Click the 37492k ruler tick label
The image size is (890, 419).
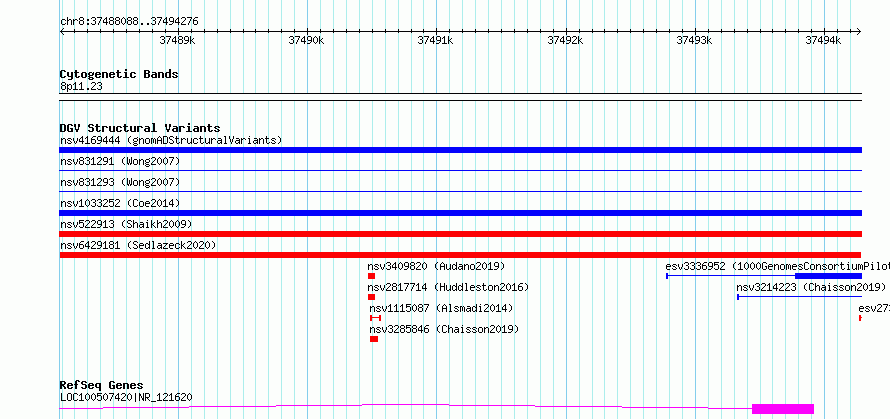click(x=565, y=40)
